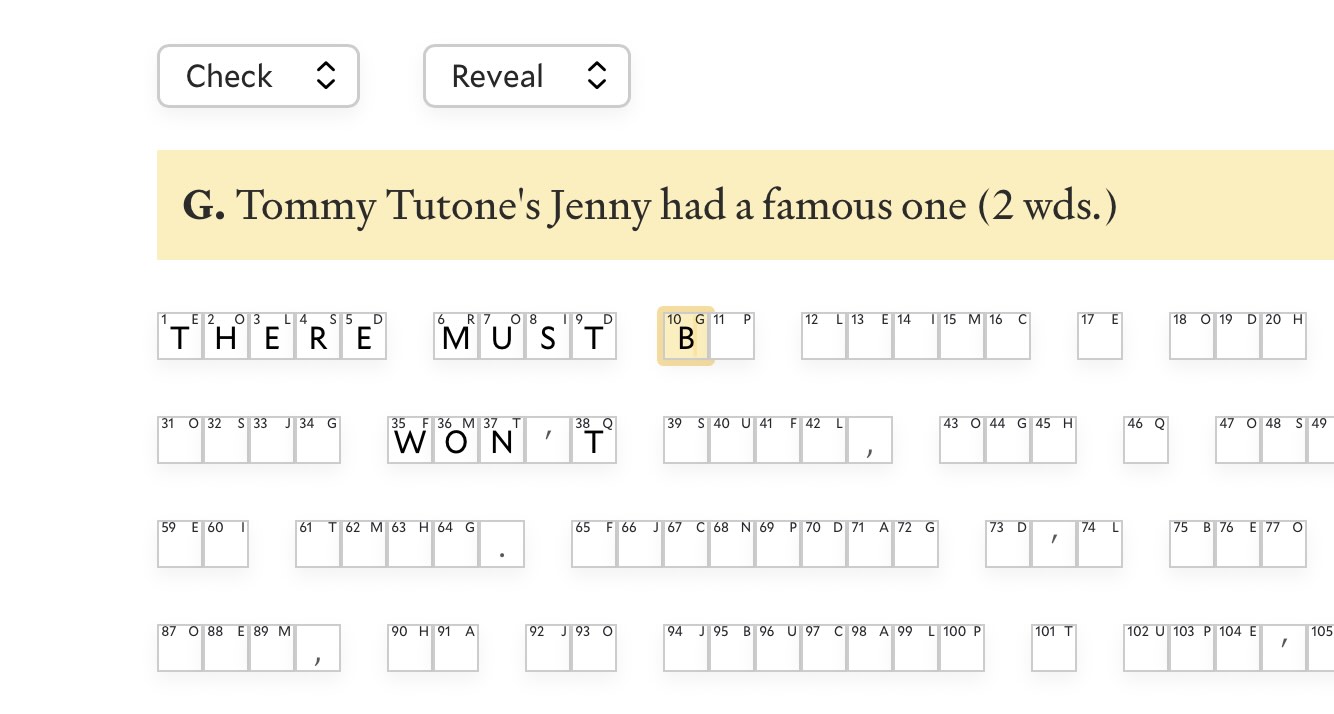Click cell 35 containing letter W

(409, 440)
